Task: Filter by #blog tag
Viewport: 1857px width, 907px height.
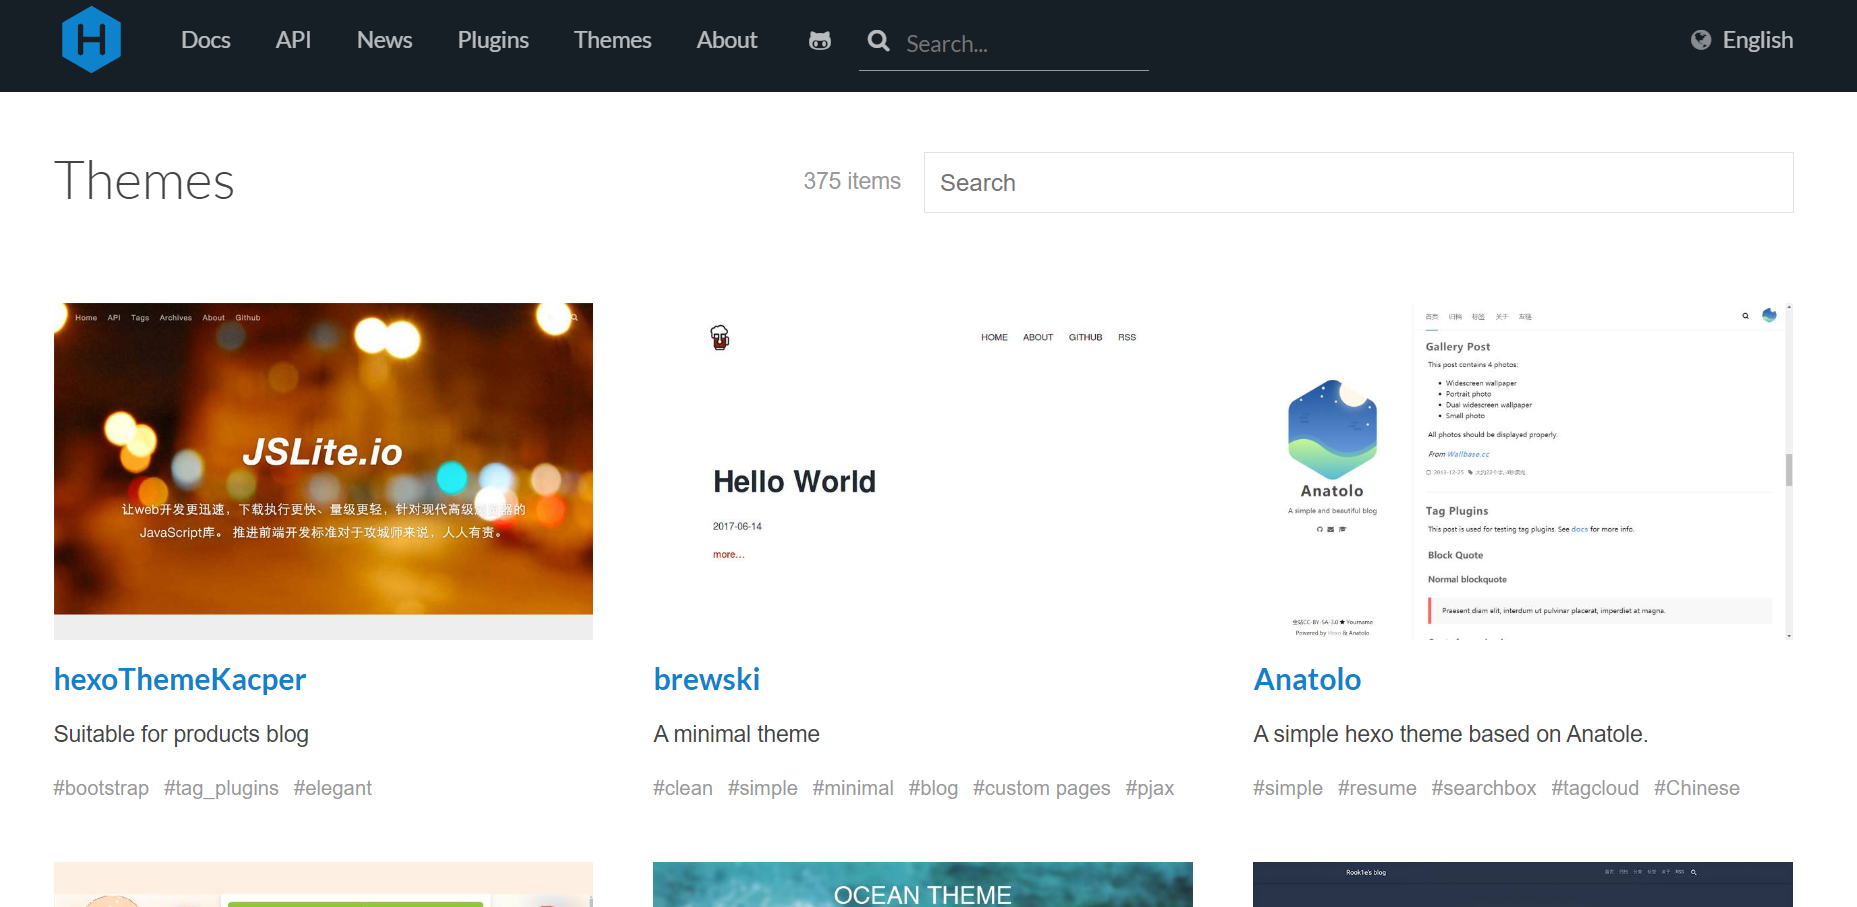Action: pyautogui.click(x=933, y=788)
